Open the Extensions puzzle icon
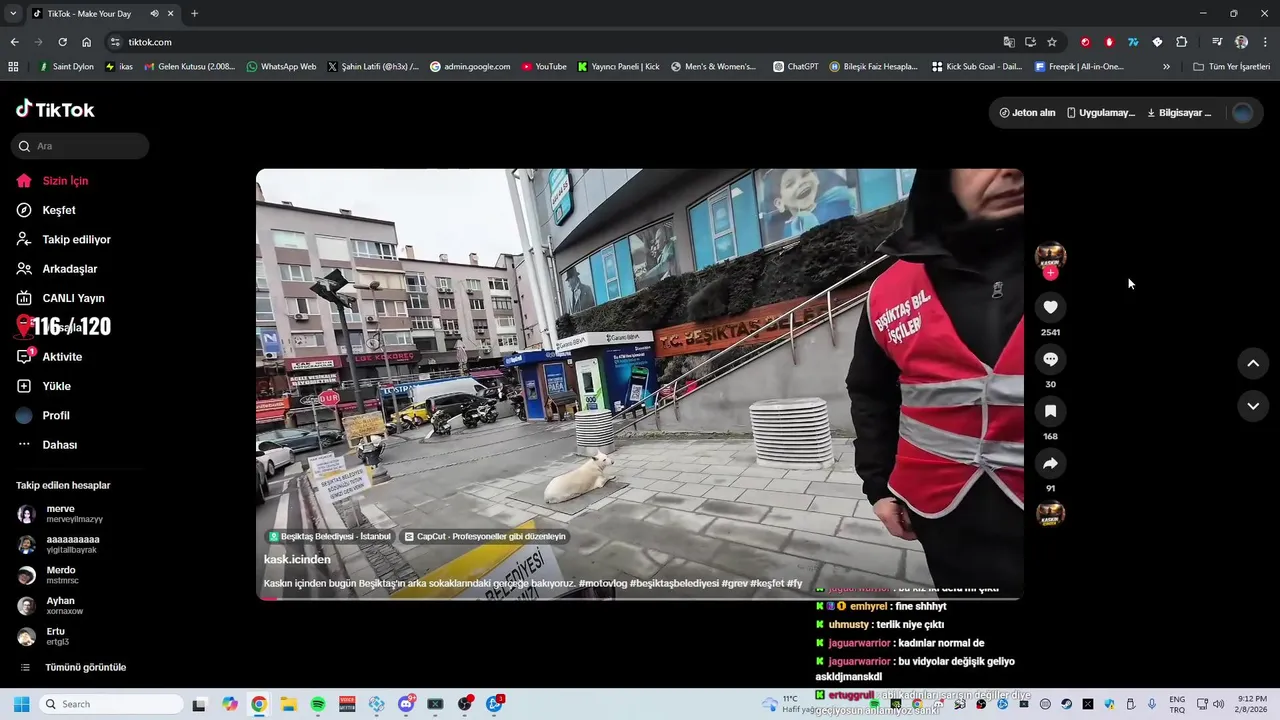The width and height of the screenshot is (1280, 720). [1181, 42]
